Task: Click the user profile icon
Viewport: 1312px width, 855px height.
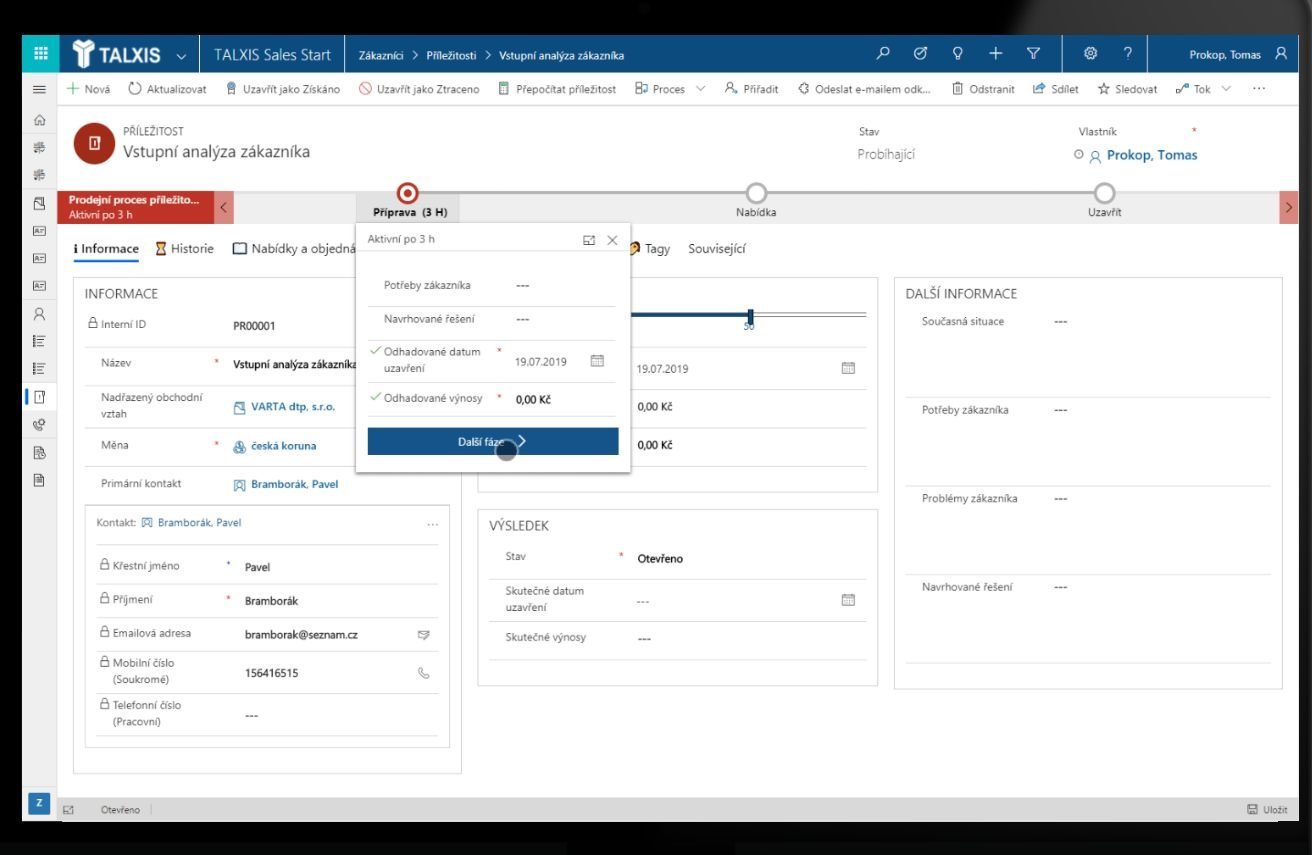Action: [1281, 54]
